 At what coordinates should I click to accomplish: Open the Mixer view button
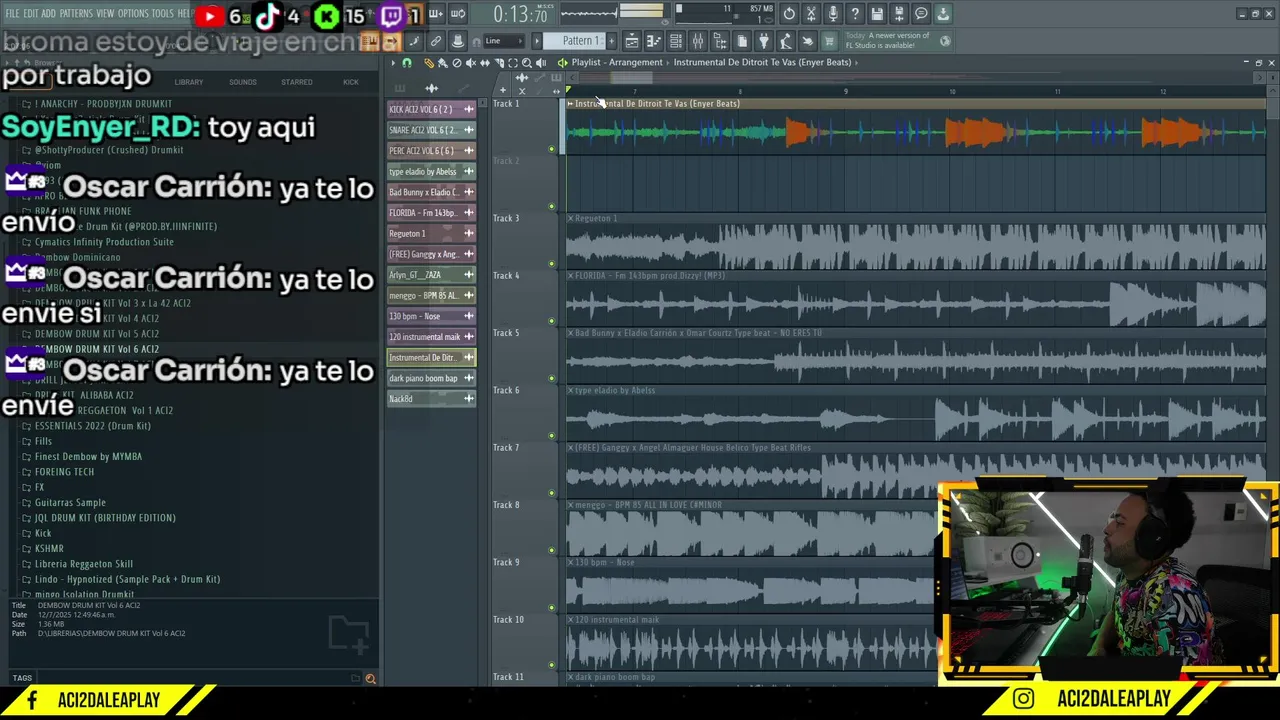[x=698, y=41]
